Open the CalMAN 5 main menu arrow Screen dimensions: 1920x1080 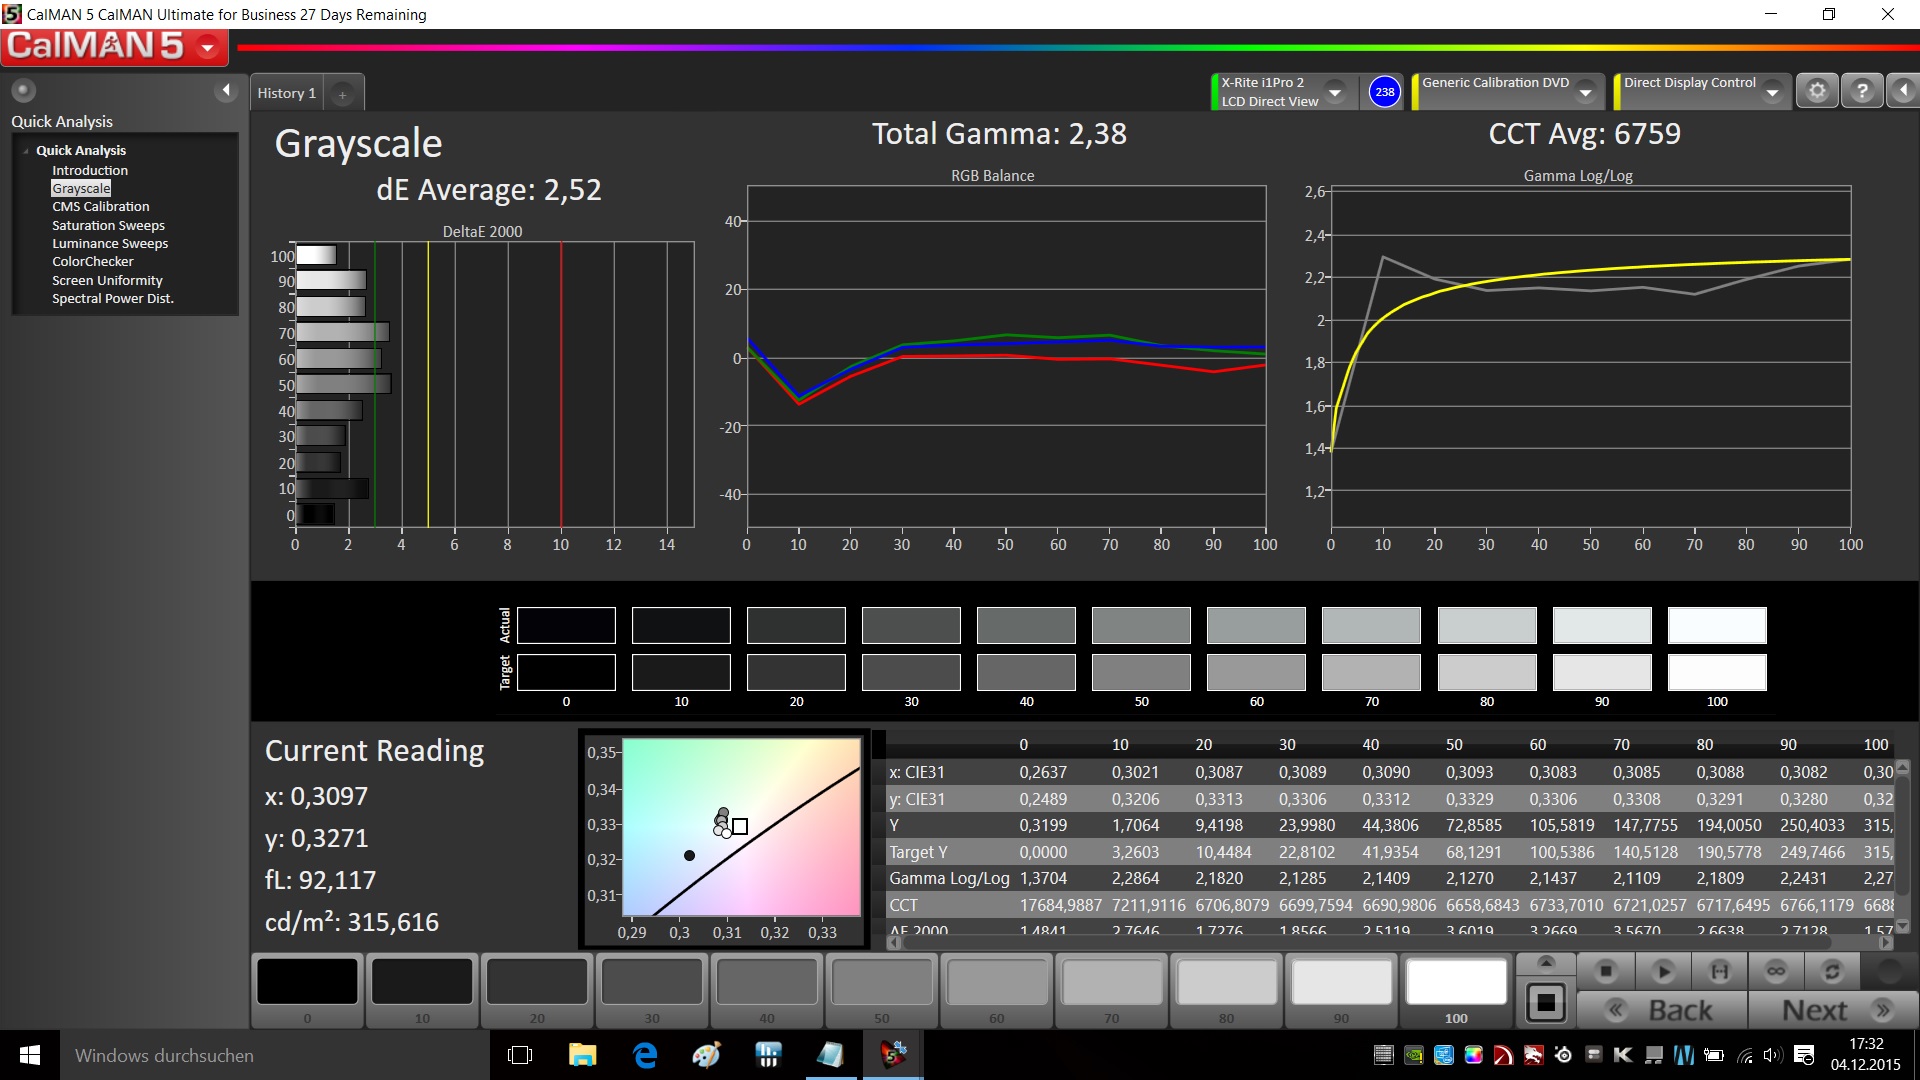[x=208, y=47]
